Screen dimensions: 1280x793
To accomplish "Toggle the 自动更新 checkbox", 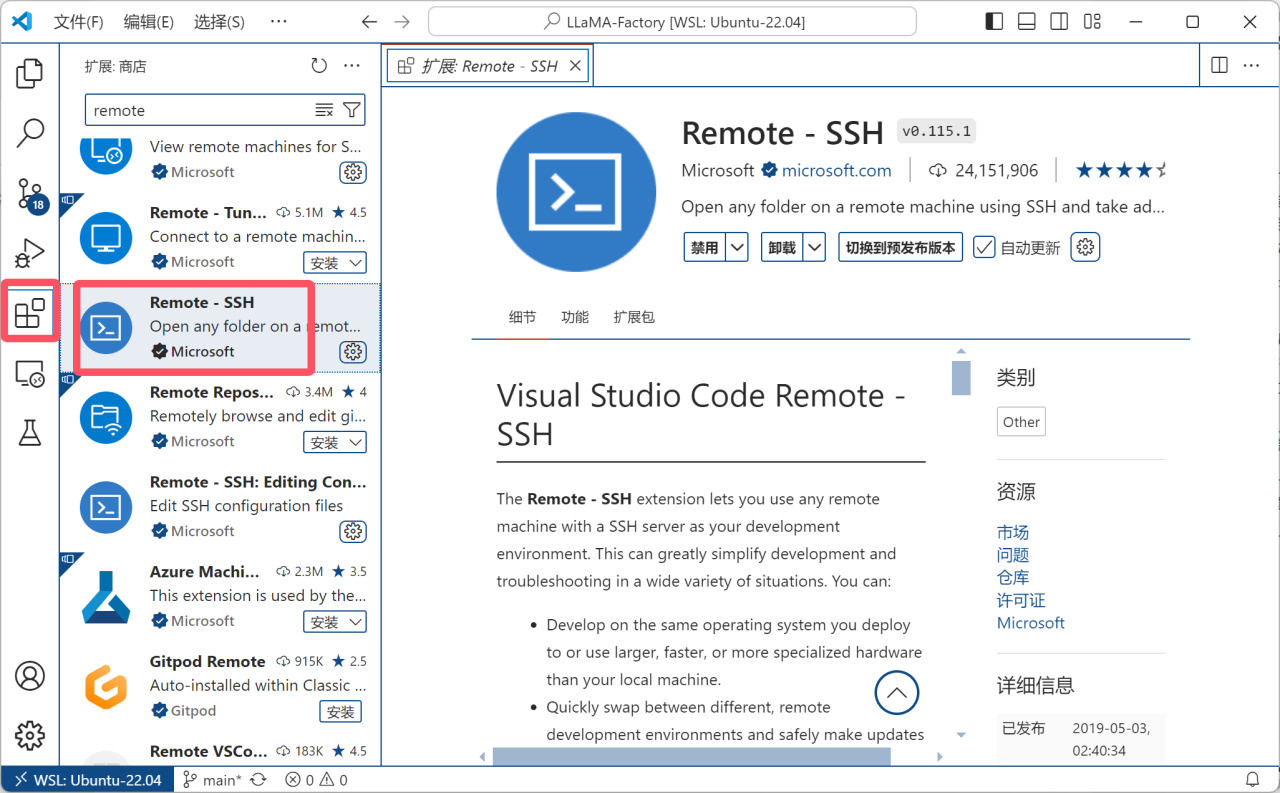I will [984, 247].
